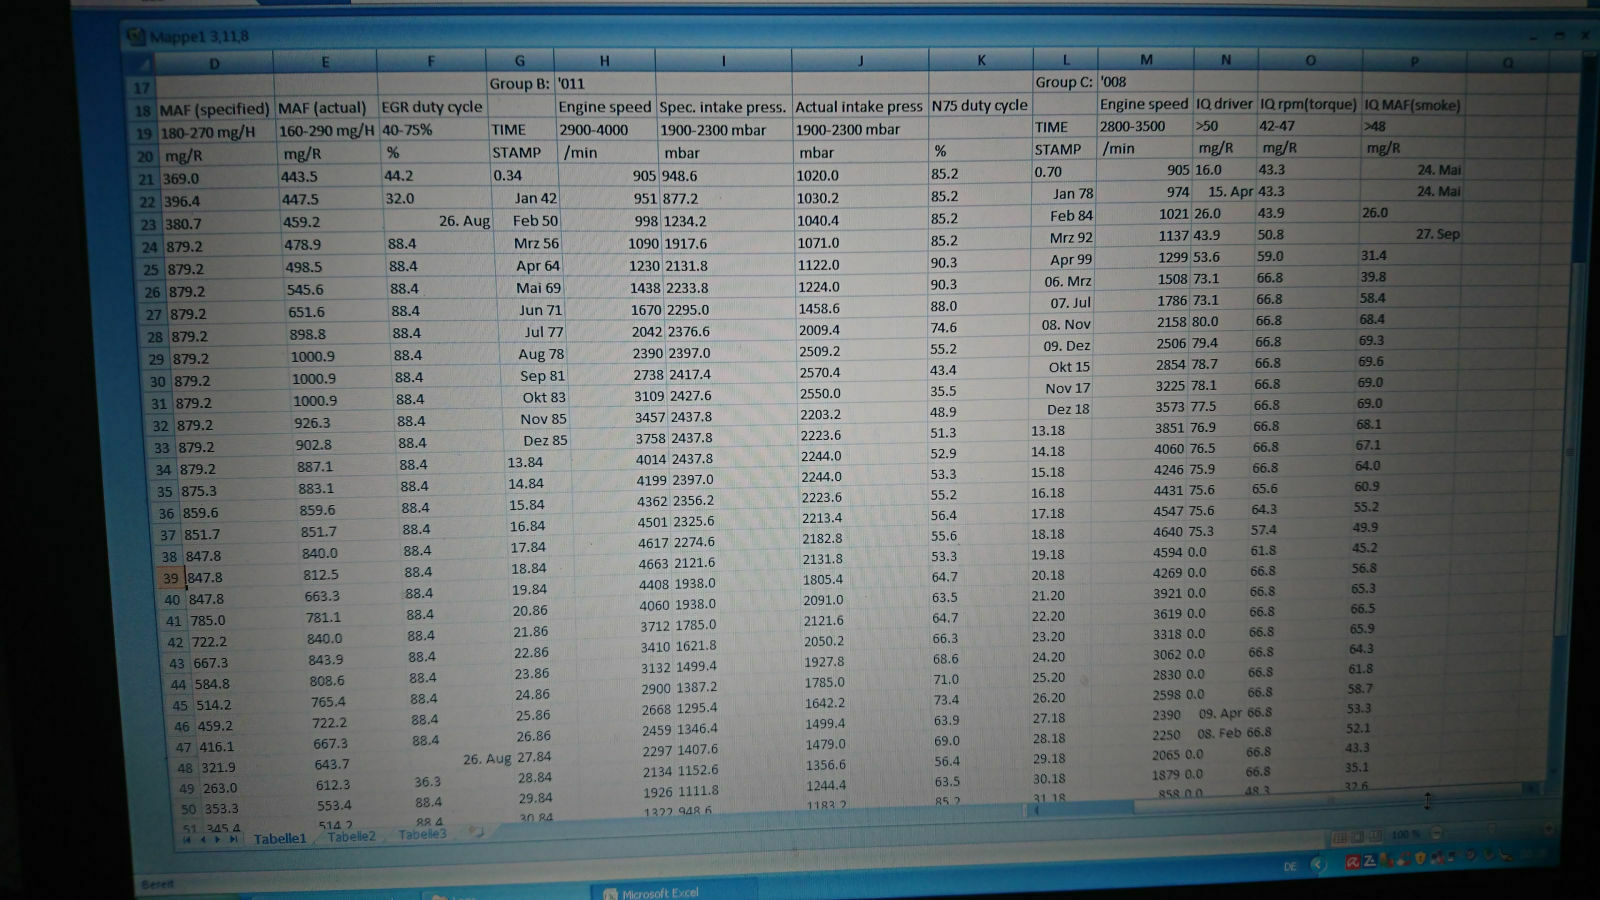
Task: Open the Tabelle2 sheet tab
Action: point(351,836)
